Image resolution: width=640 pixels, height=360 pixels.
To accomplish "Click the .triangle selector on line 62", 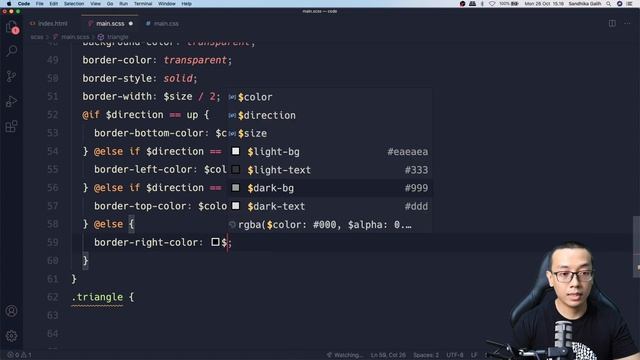I will click(x=97, y=297).
